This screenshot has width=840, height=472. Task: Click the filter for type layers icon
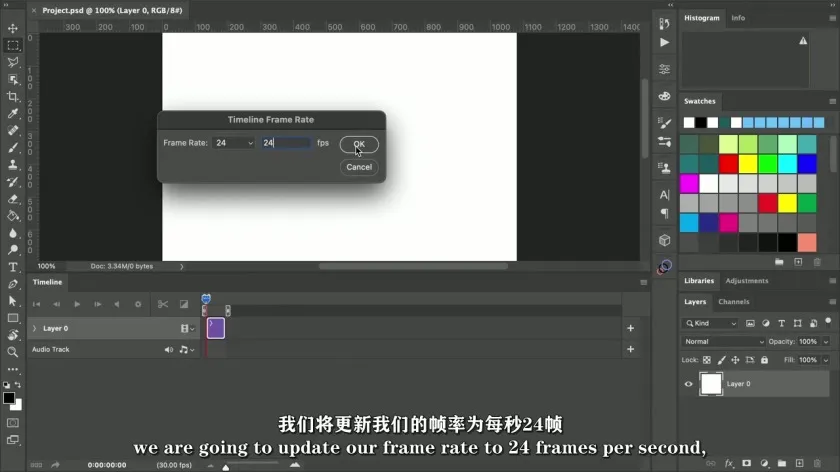pos(781,324)
